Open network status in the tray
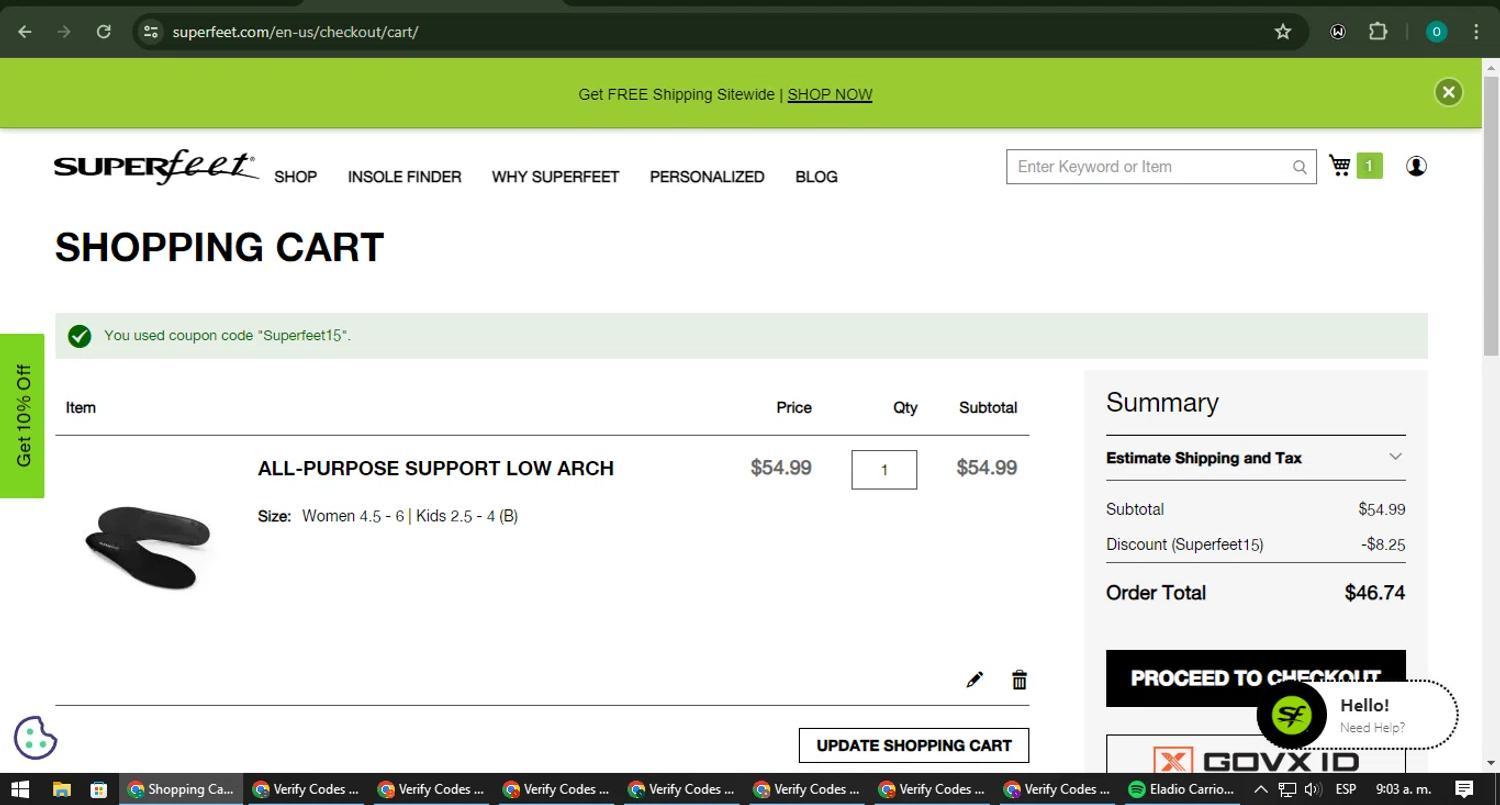 click(x=1287, y=789)
